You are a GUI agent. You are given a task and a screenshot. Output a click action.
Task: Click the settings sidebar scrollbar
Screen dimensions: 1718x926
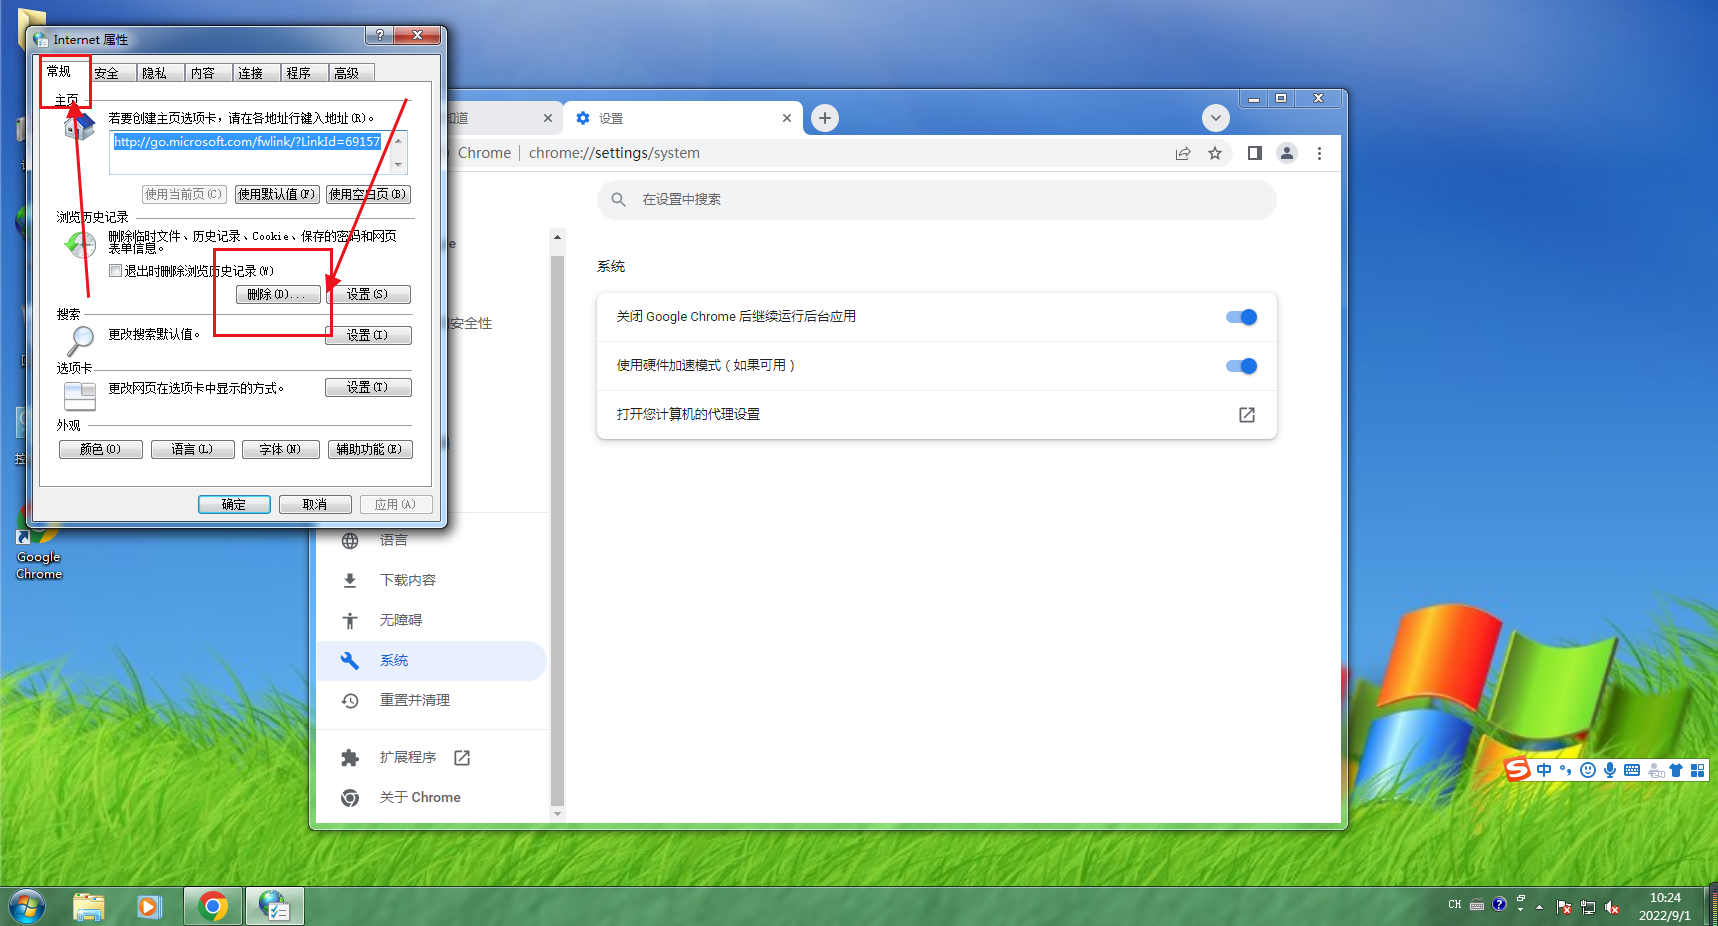tap(558, 530)
